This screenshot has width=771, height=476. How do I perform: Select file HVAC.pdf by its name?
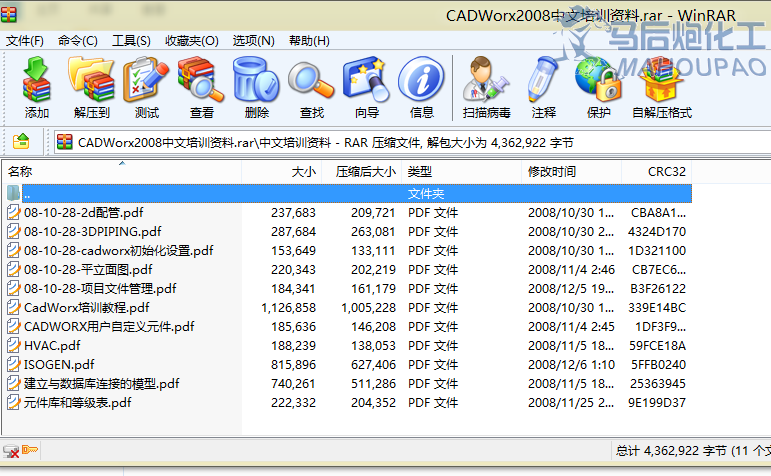pos(52,346)
